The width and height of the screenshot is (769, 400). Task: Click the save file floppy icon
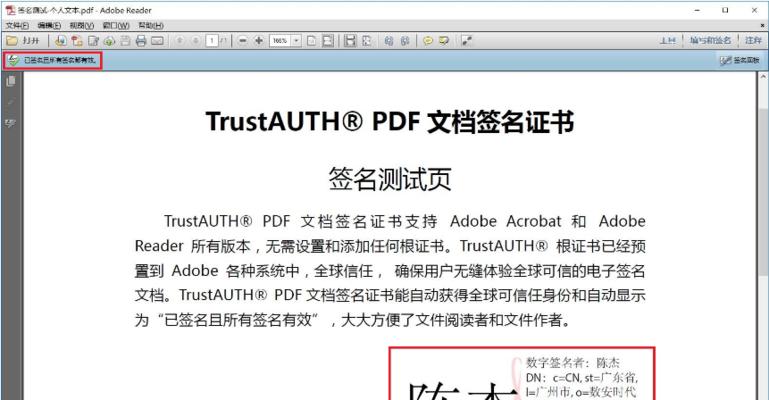[x=125, y=41]
